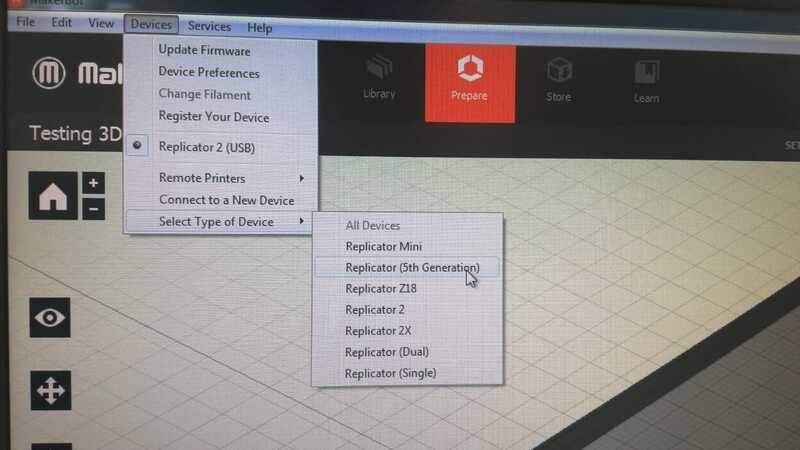Screen dimensions: 800x450
Task: Open the File menu
Action: (x=26, y=22)
